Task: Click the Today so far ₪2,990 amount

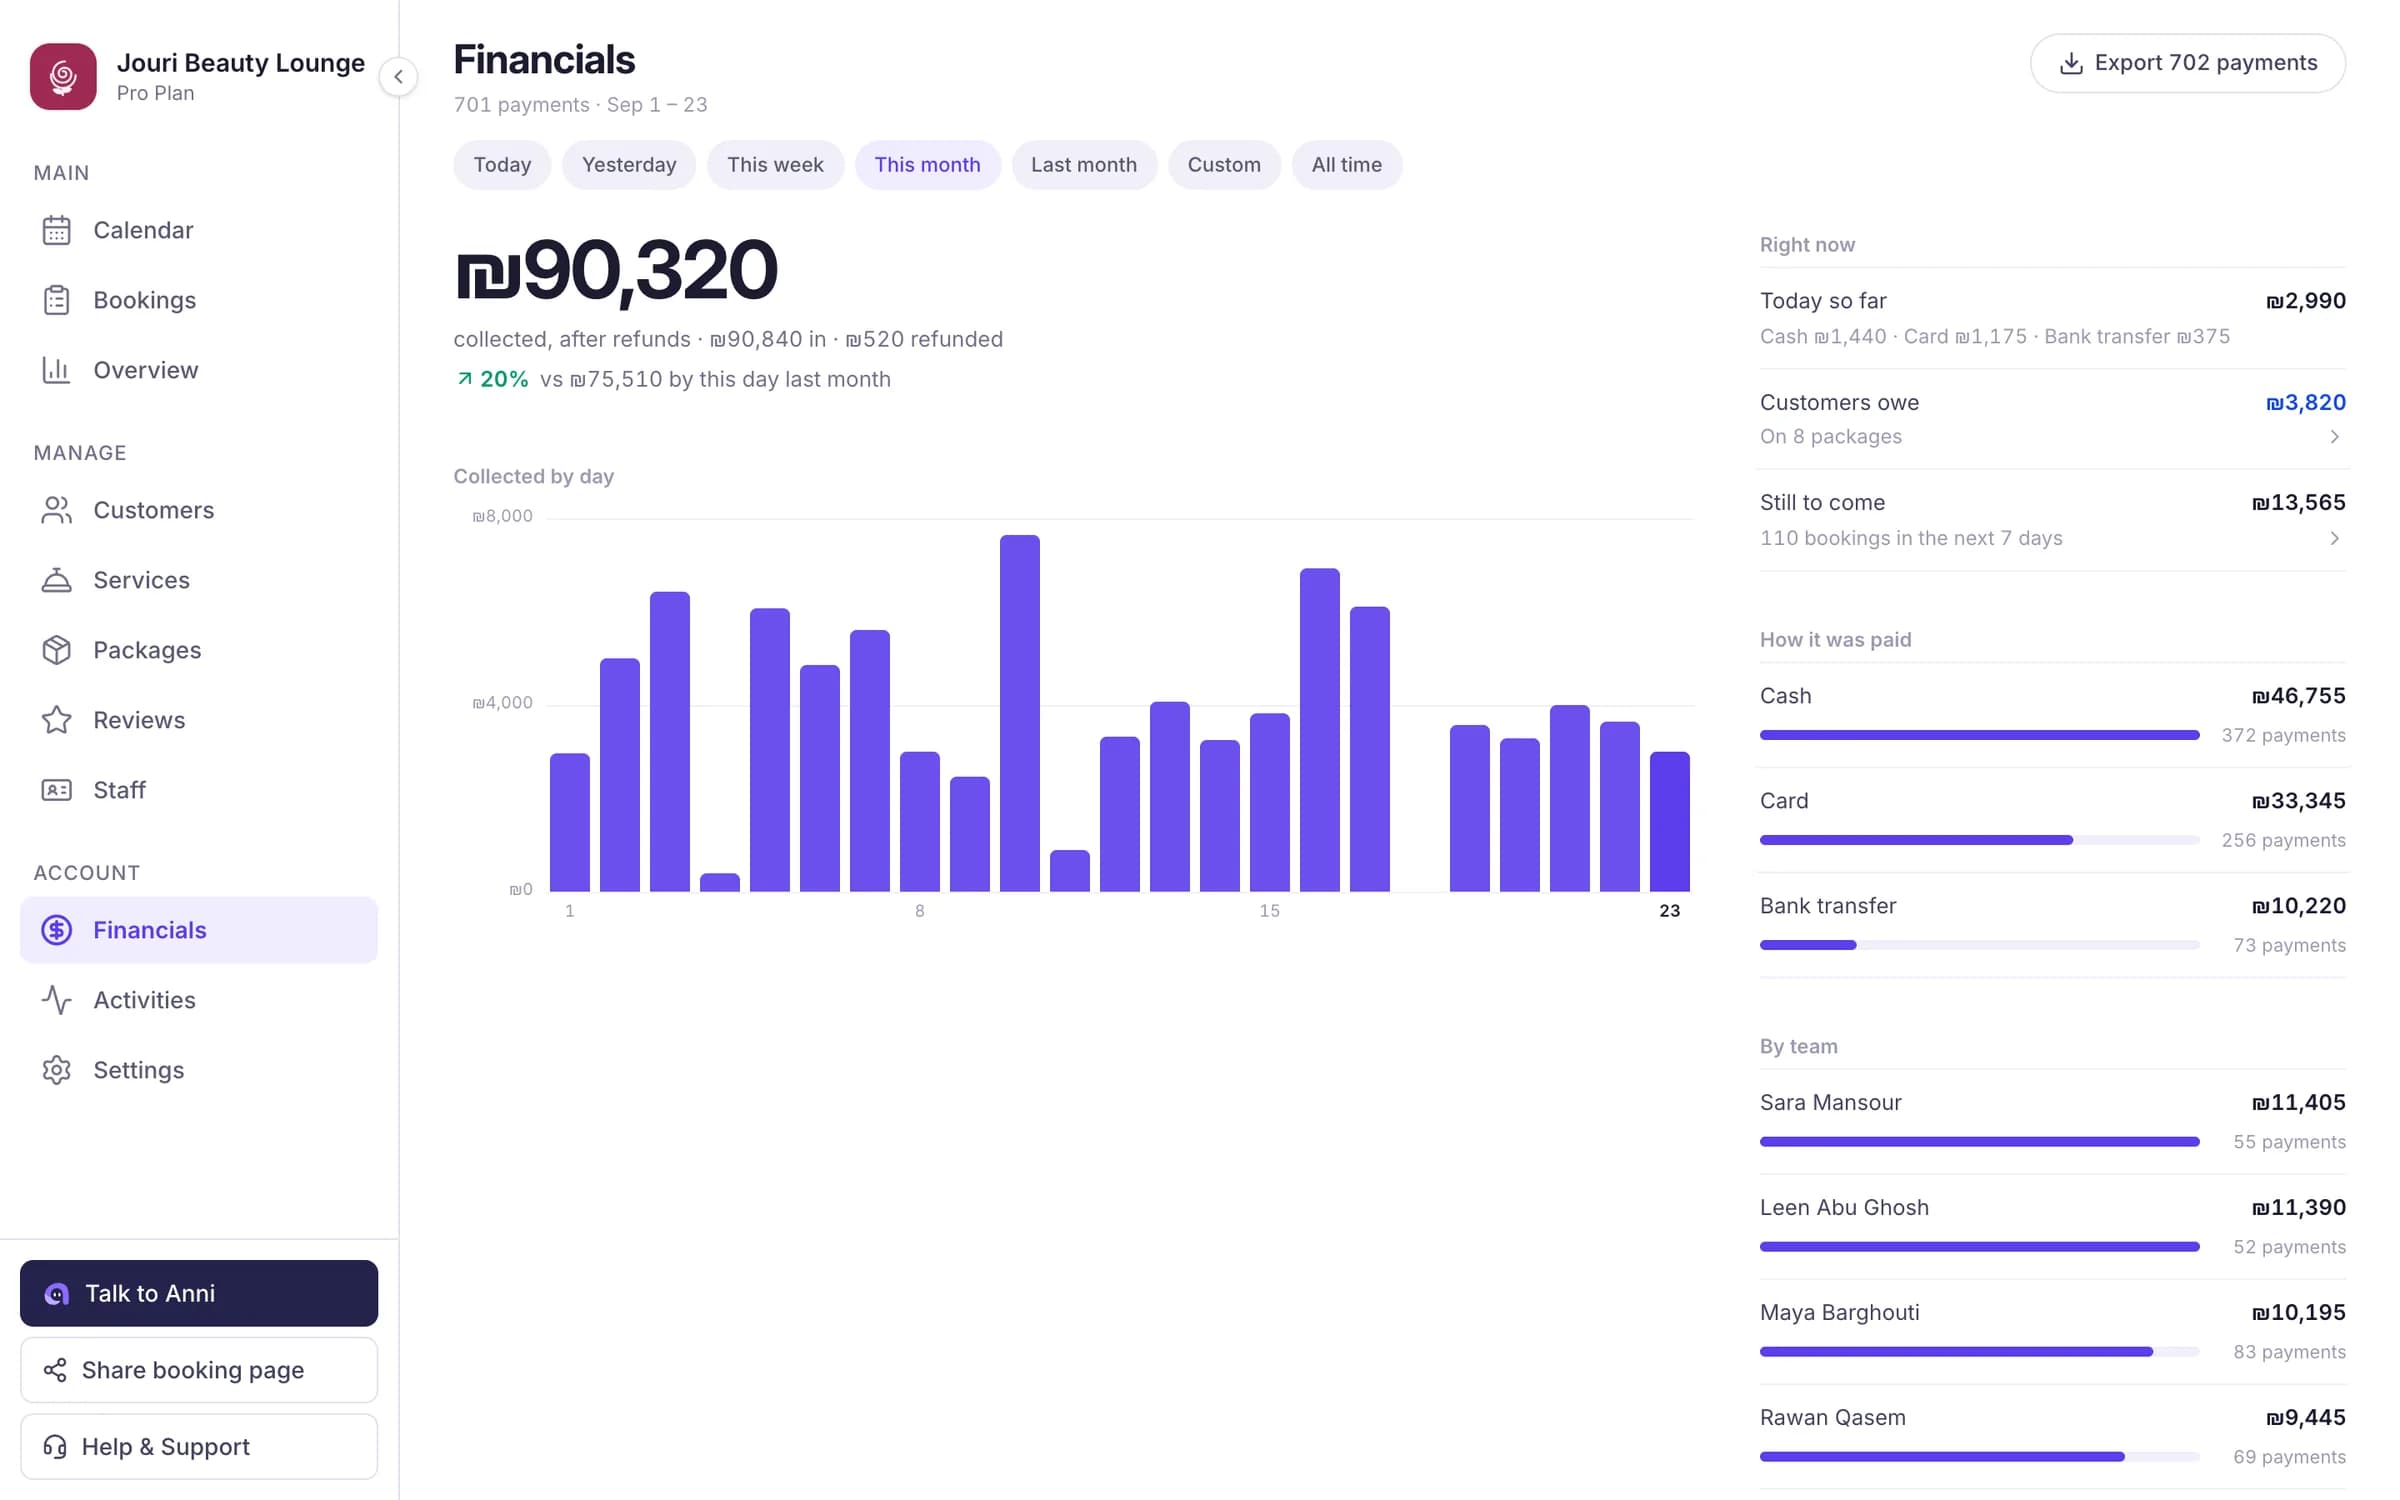Action: point(2305,301)
